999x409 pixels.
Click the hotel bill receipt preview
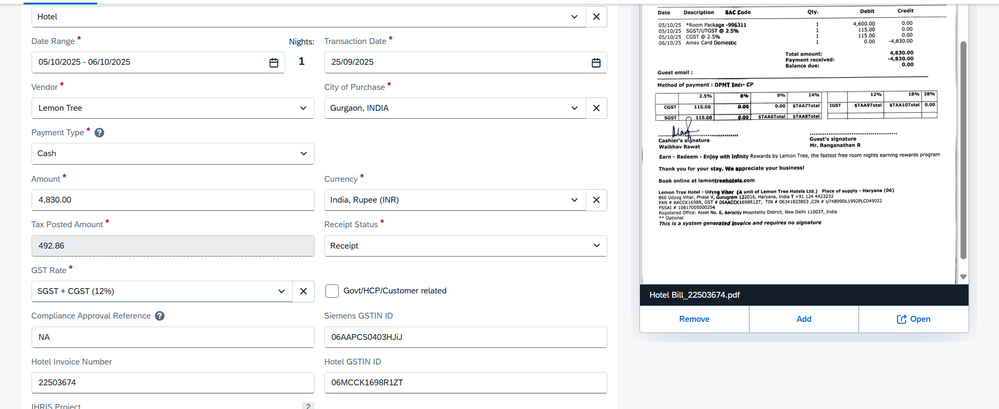(798, 140)
